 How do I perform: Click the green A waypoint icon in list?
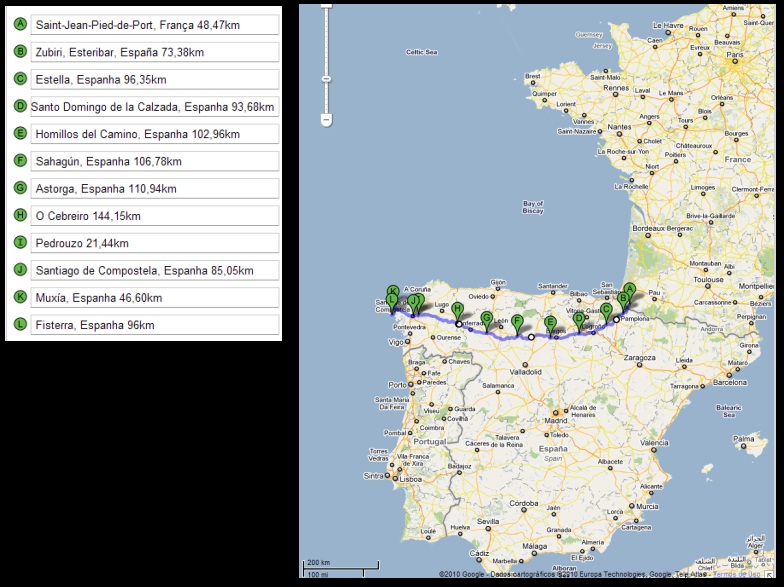pos(21,24)
